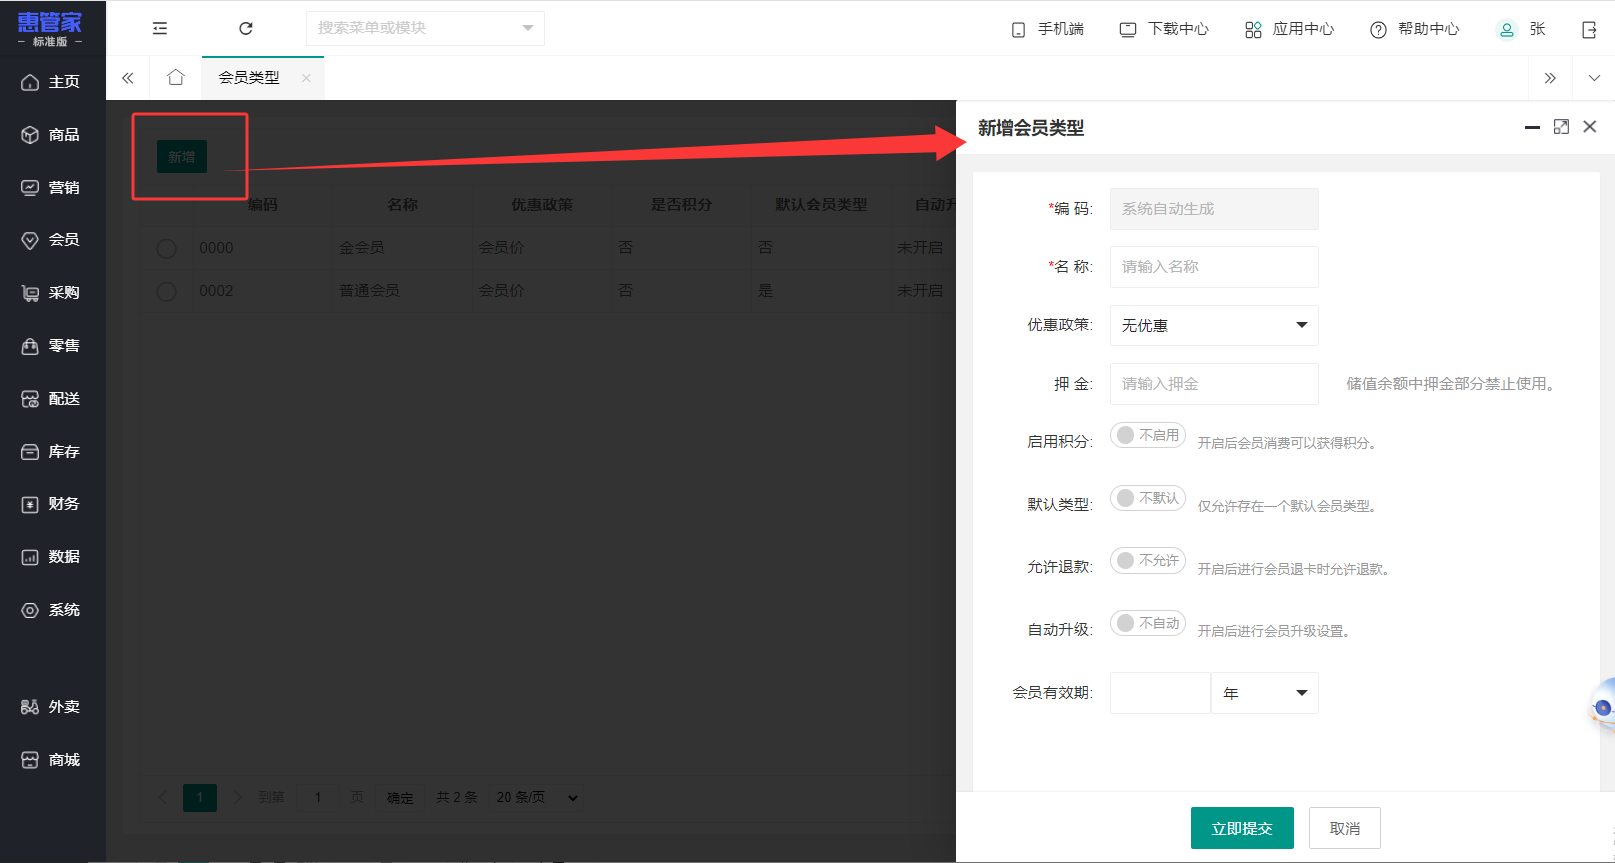Open the 零售 retail sidebar menu
1615x863 pixels.
pos(52,346)
